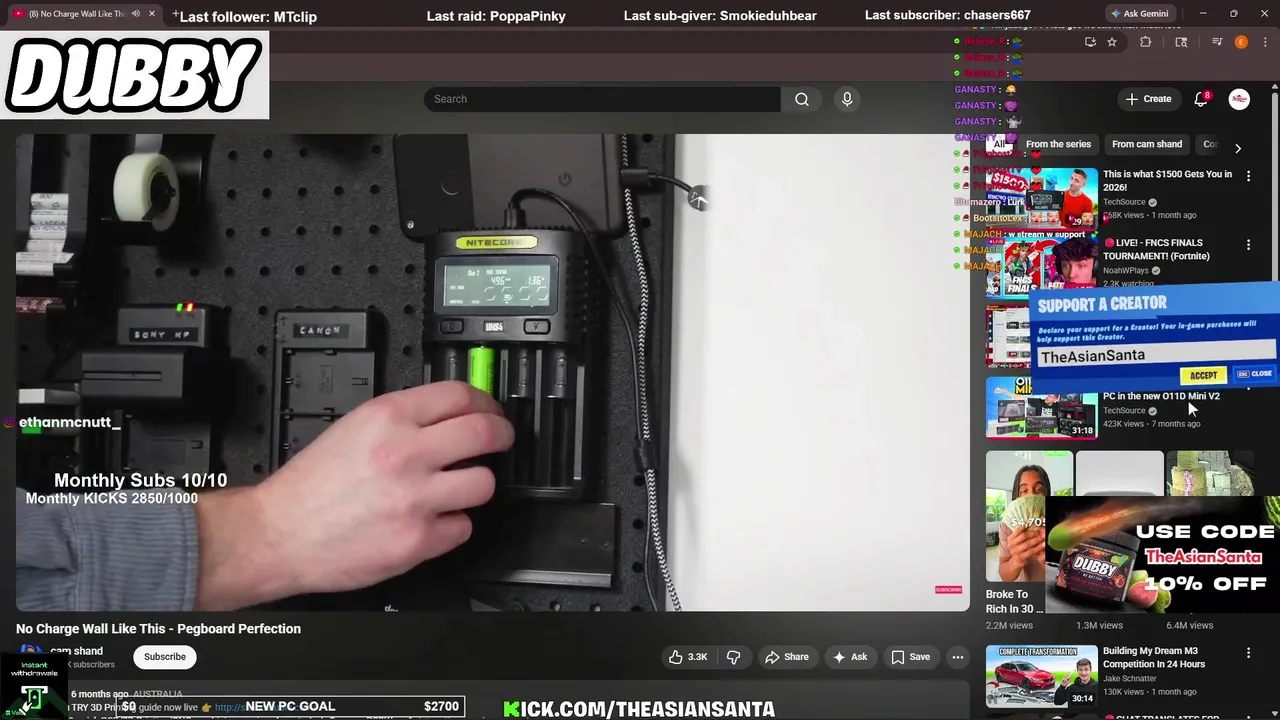Click 'Last raid: PoppaPinky' text
This screenshot has height=720, width=1280.
pyautogui.click(x=496, y=16)
